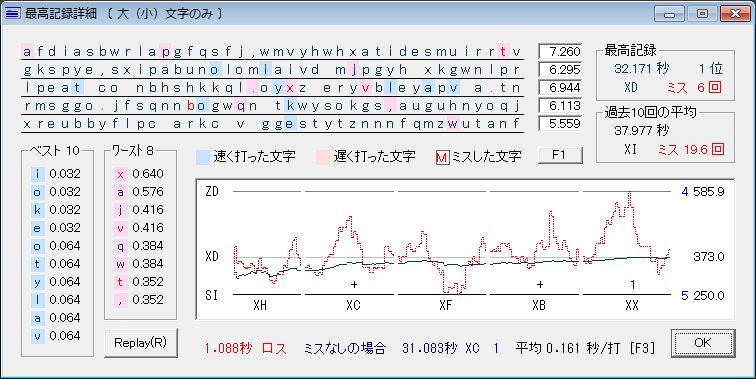Click the ミスなしの場合 label
756x379 pixels.
click(345, 348)
